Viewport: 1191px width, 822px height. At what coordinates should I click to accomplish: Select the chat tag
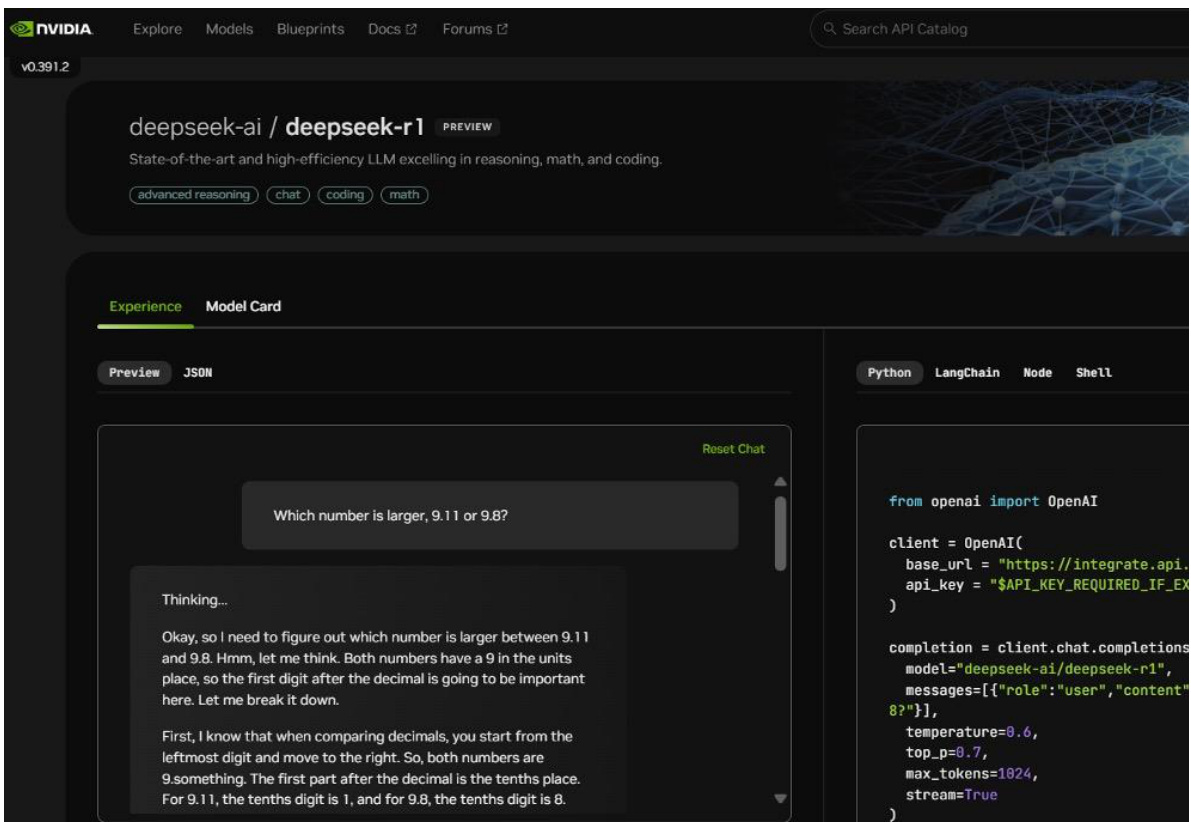[x=288, y=194]
